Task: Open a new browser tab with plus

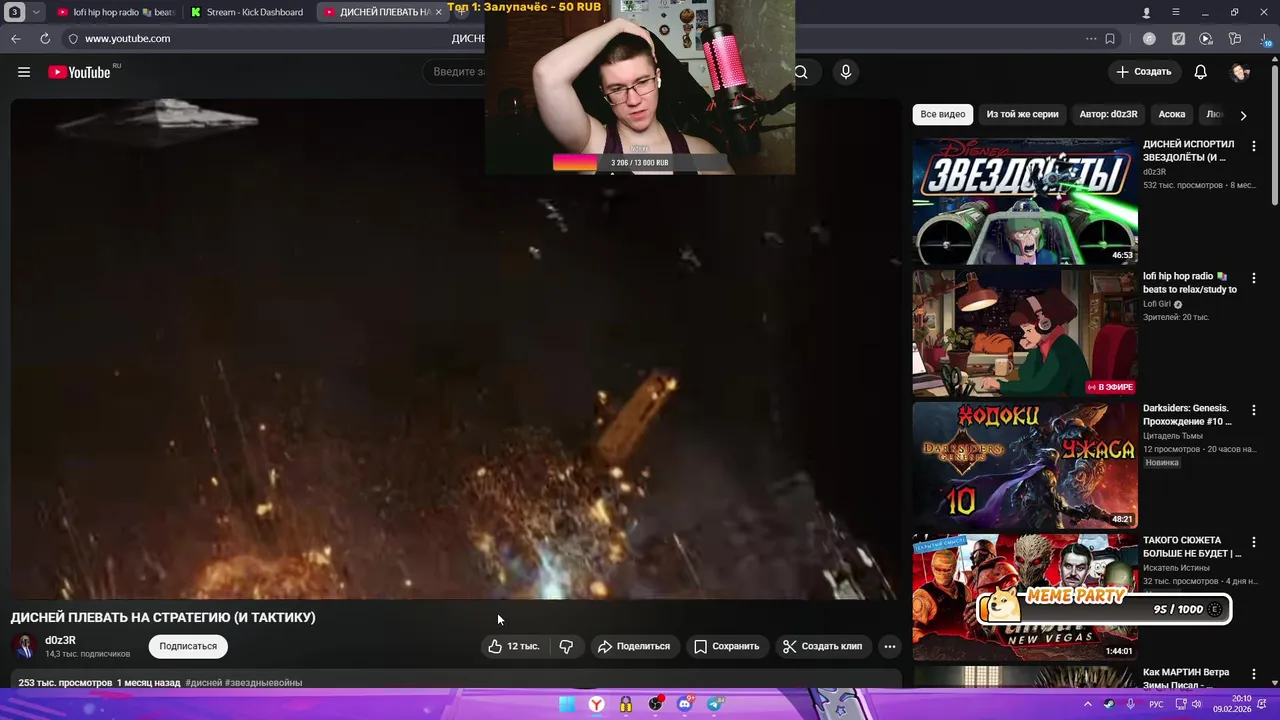Action: pyautogui.click(x=460, y=12)
